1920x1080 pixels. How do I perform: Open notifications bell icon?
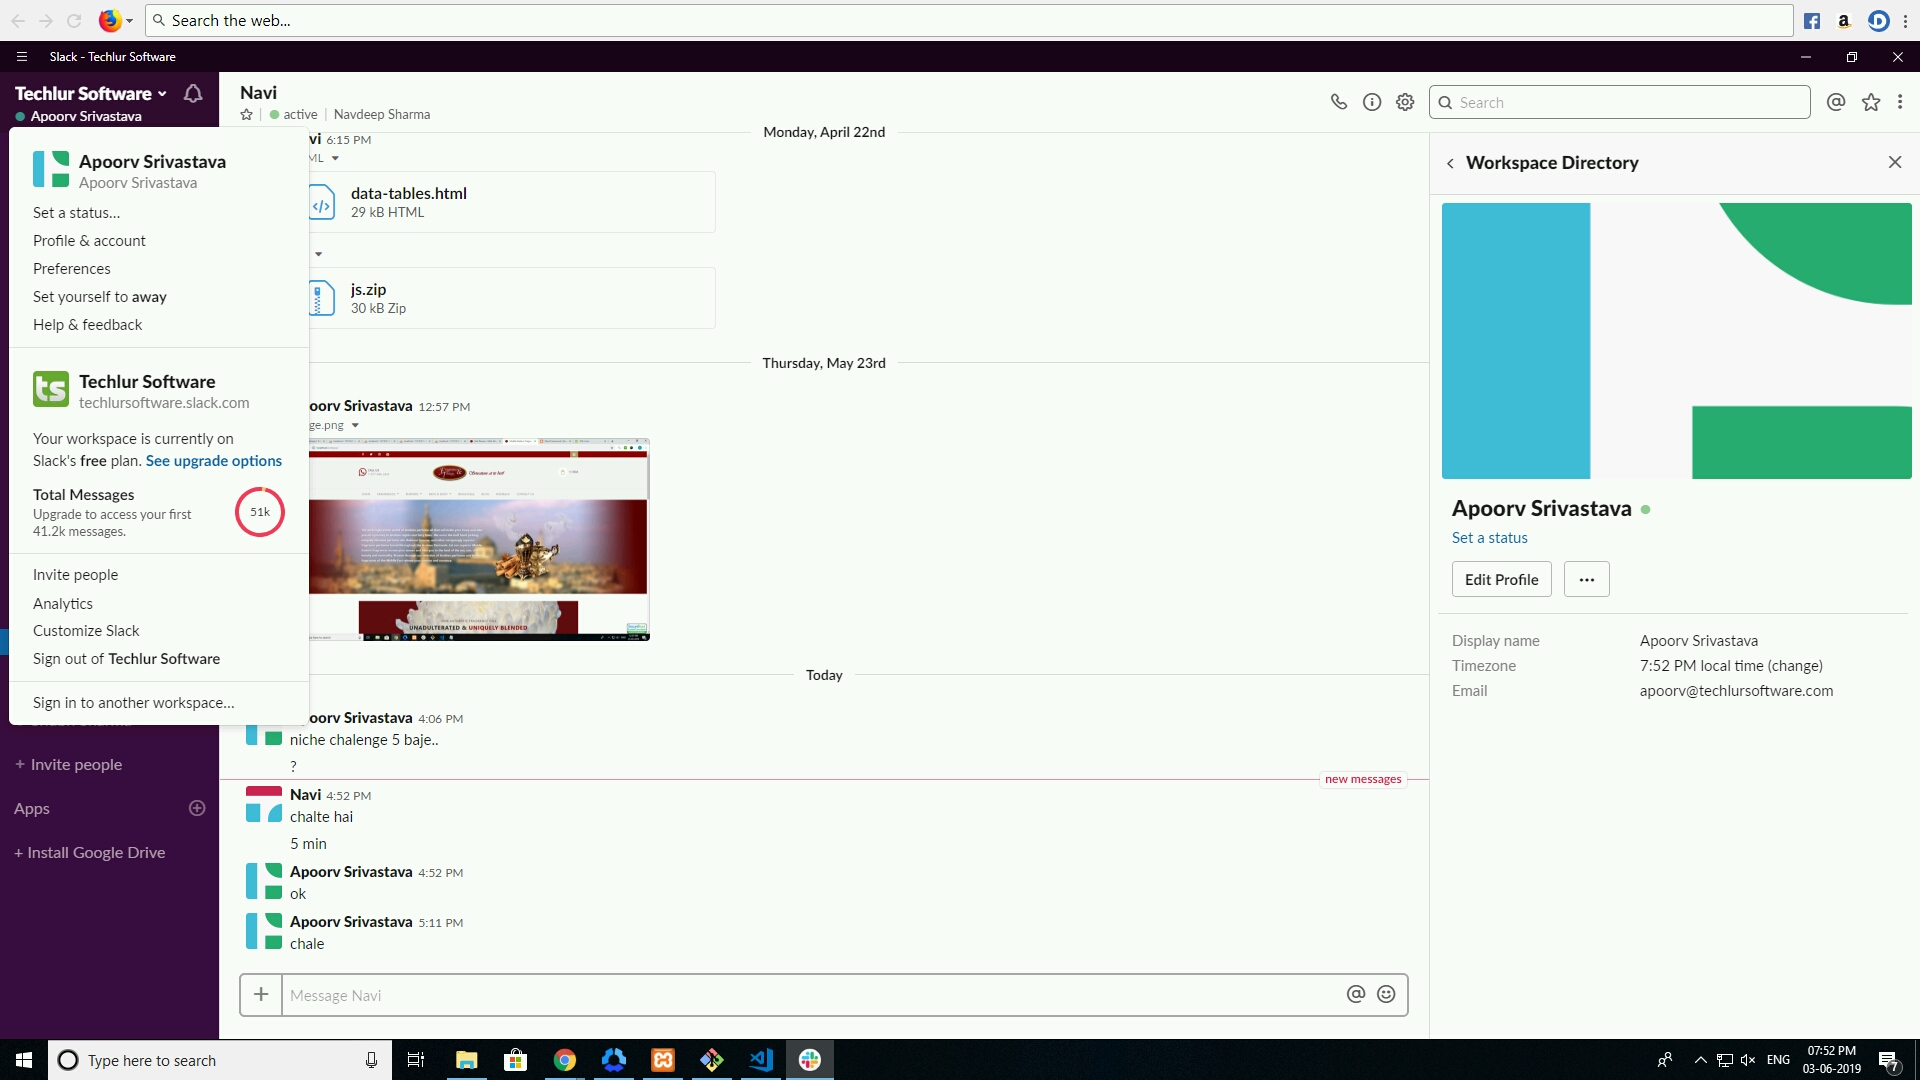(x=193, y=93)
